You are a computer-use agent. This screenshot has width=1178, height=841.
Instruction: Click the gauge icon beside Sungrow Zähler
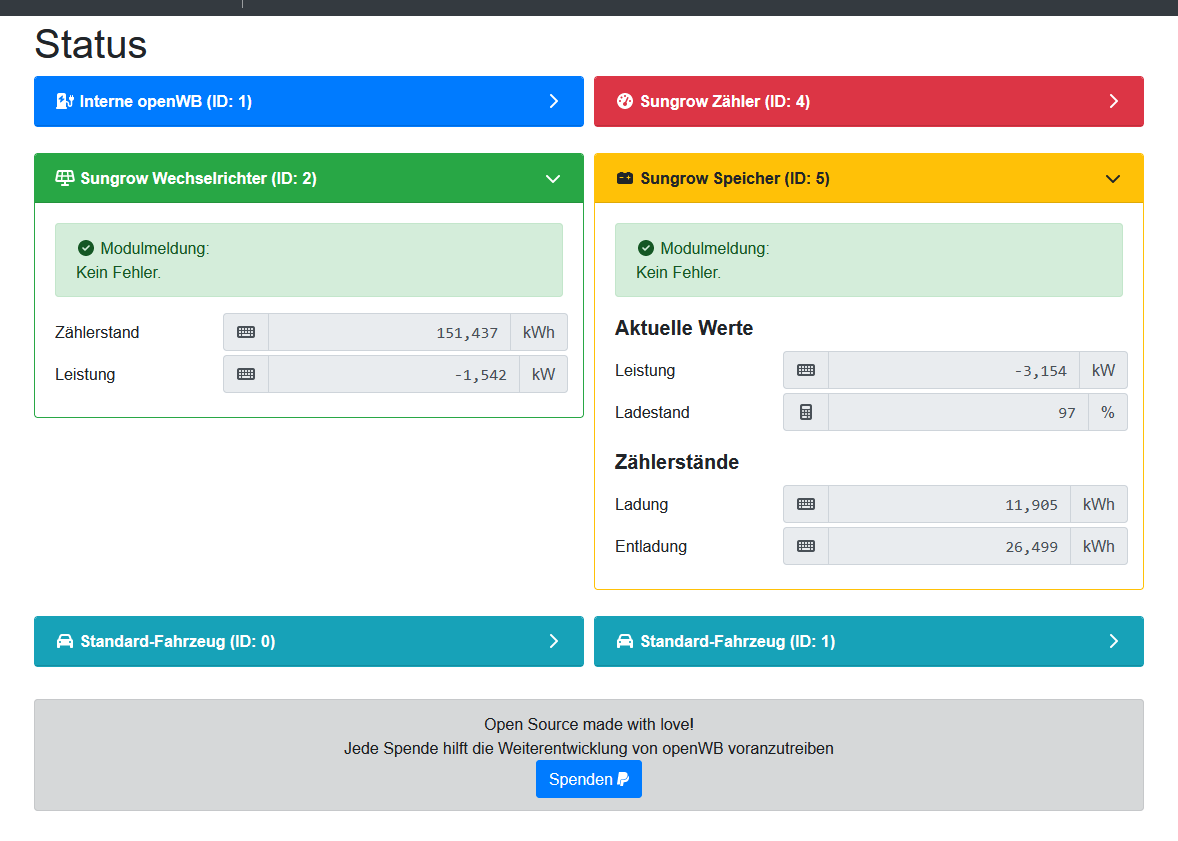(x=624, y=101)
